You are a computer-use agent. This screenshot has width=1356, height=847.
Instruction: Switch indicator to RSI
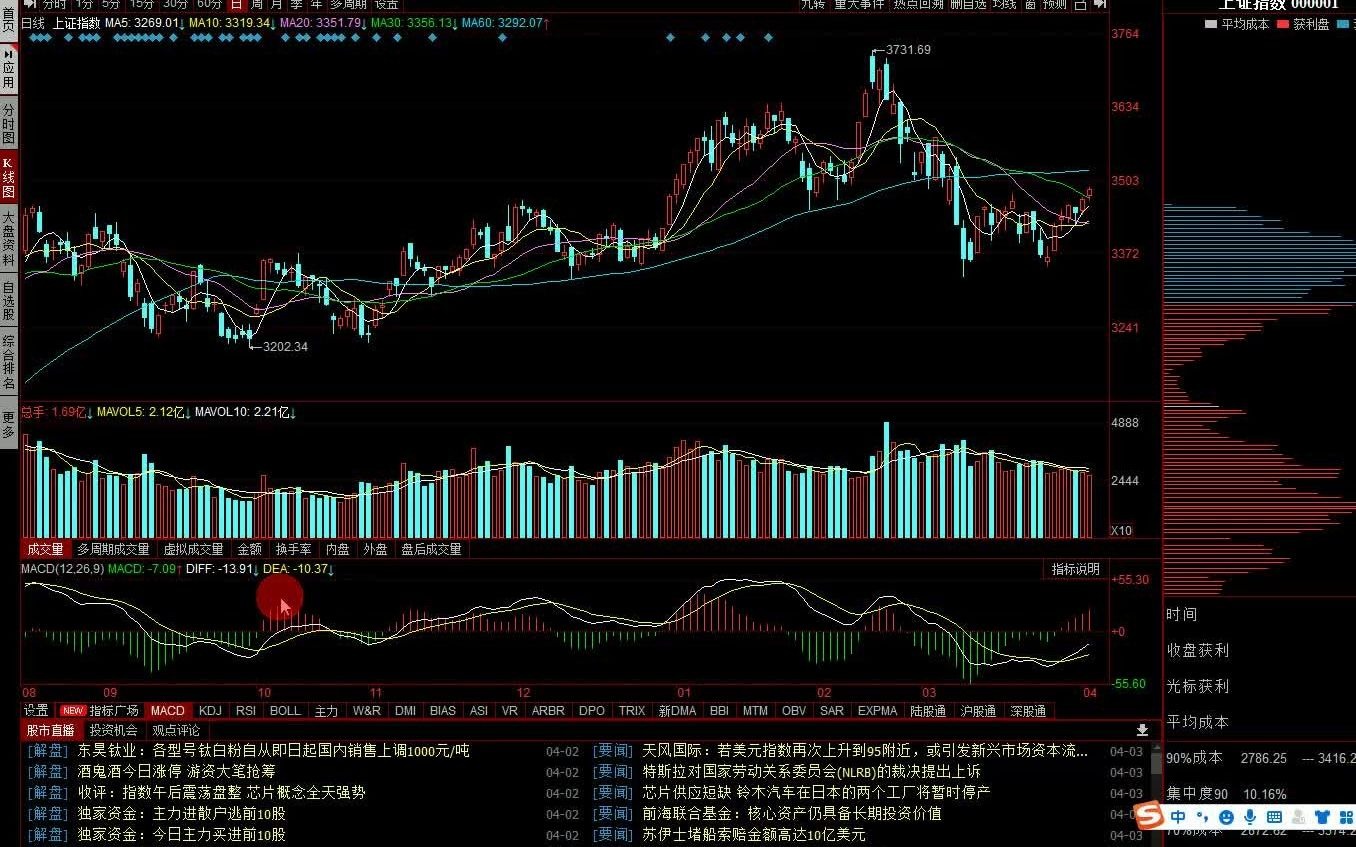coord(245,711)
